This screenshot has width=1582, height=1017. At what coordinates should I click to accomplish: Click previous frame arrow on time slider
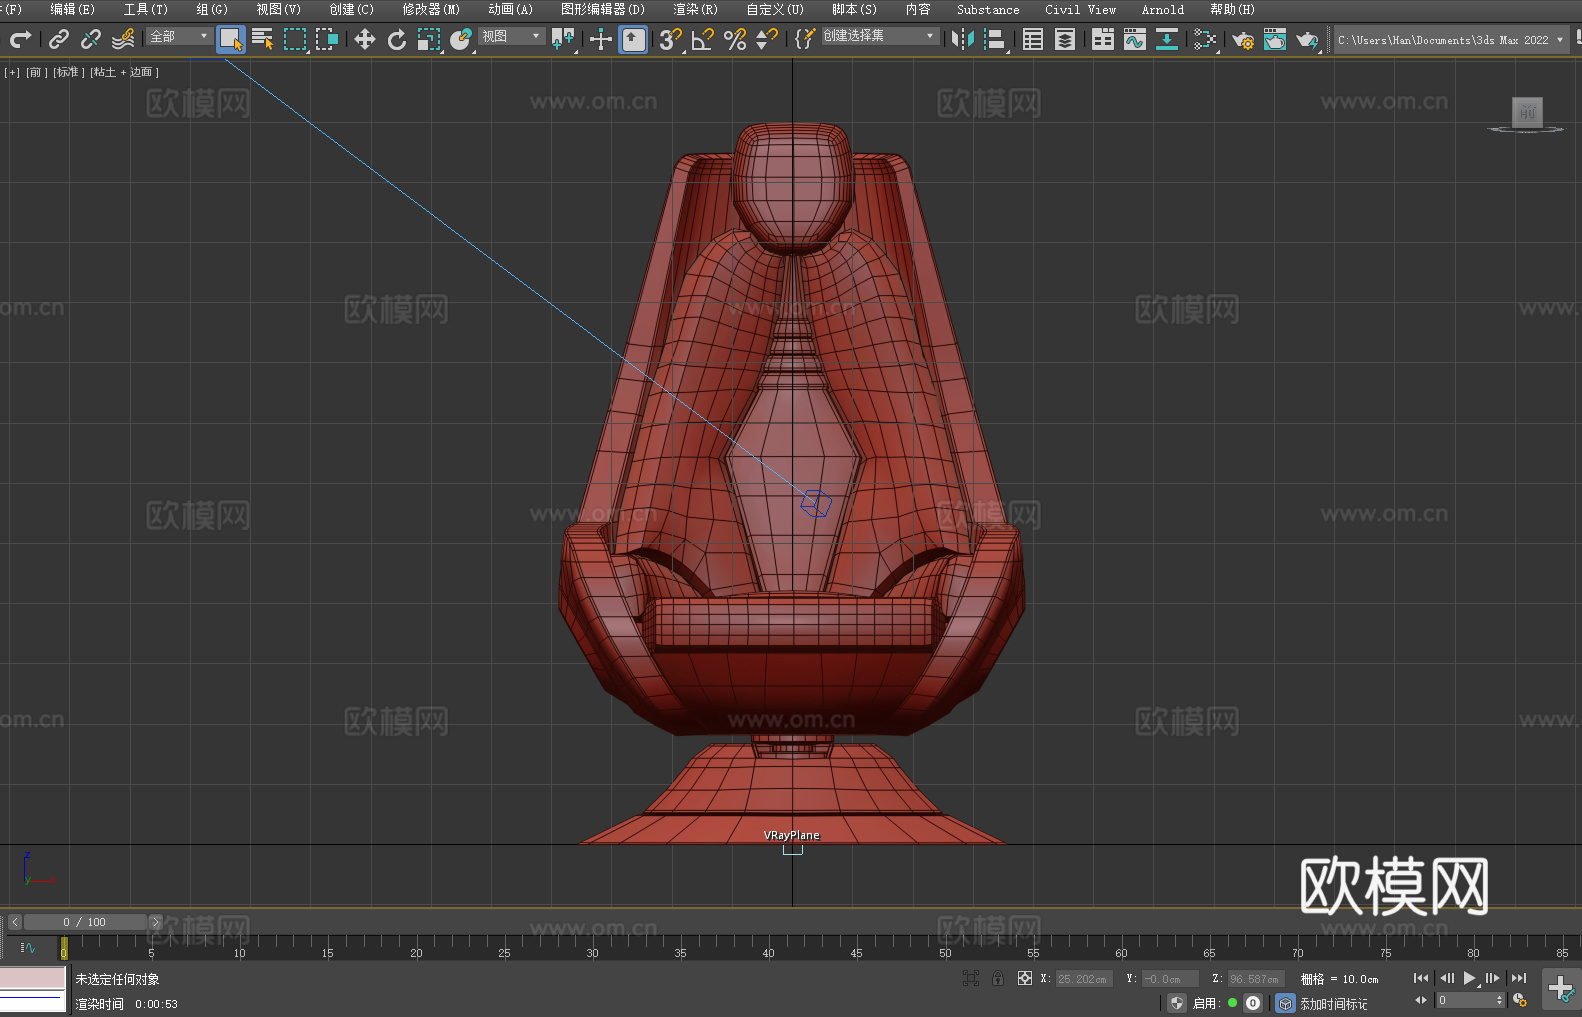14,922
